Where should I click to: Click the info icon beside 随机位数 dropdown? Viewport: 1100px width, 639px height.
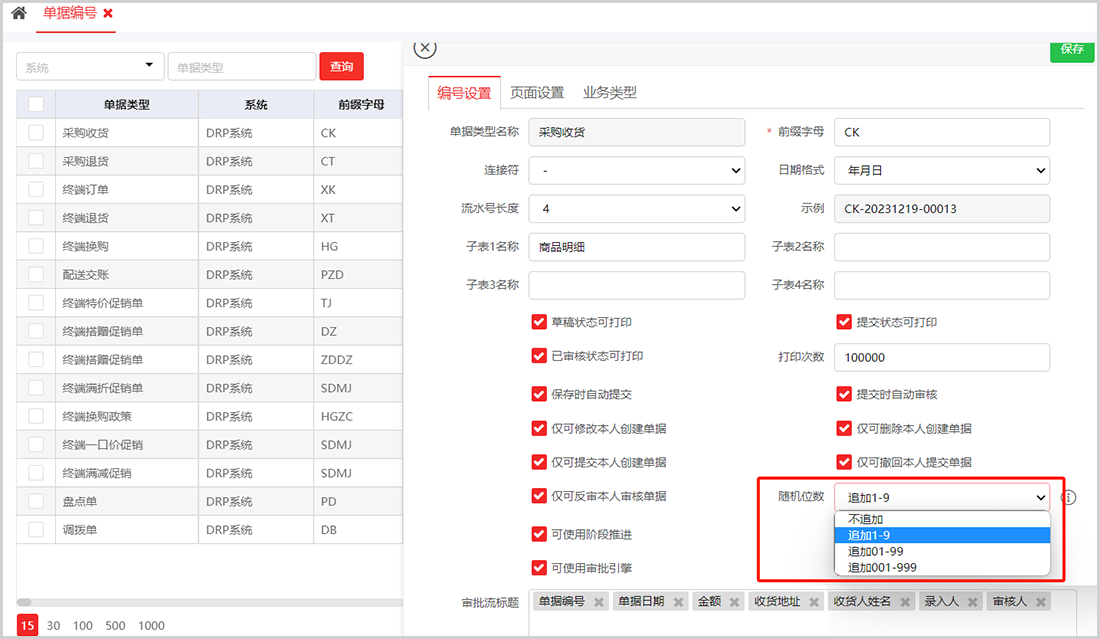(1068, 497)
